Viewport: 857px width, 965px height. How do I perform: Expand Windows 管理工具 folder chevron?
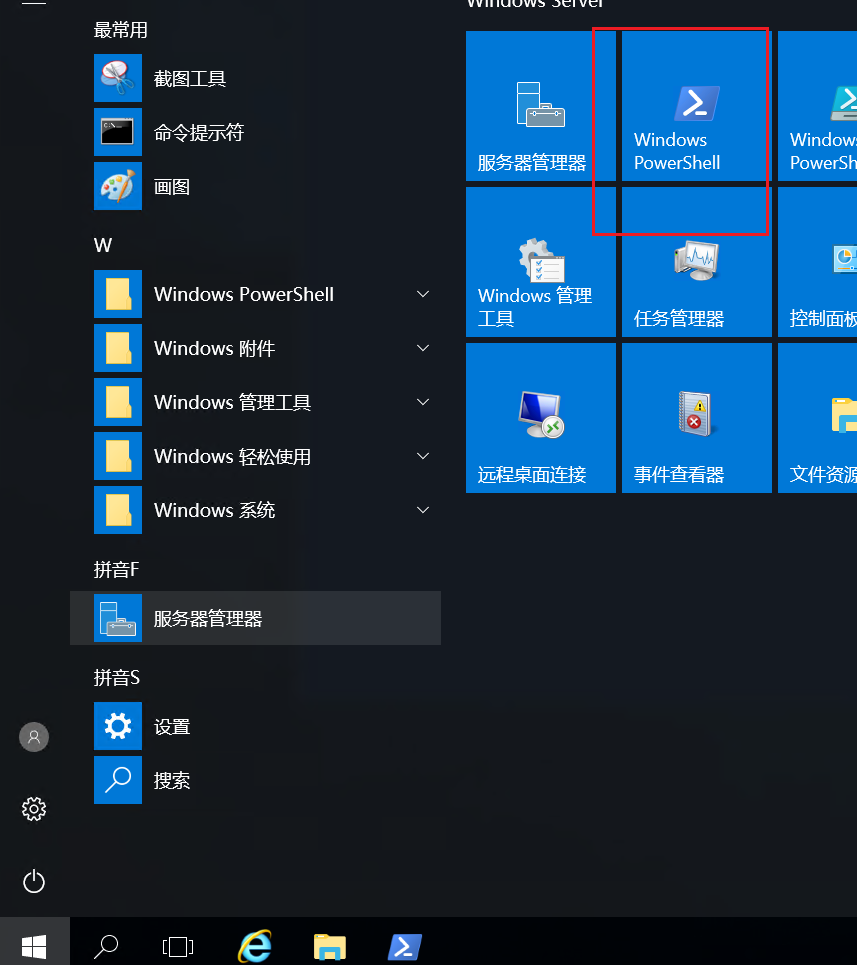[x=423, y=402]
